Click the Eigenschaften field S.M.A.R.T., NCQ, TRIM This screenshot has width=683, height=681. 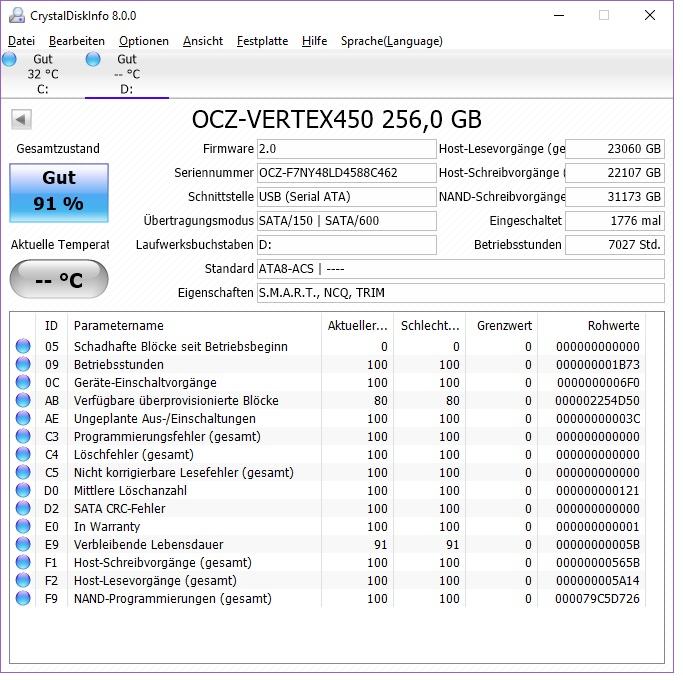pyautogui.click(x=460, y=293)
